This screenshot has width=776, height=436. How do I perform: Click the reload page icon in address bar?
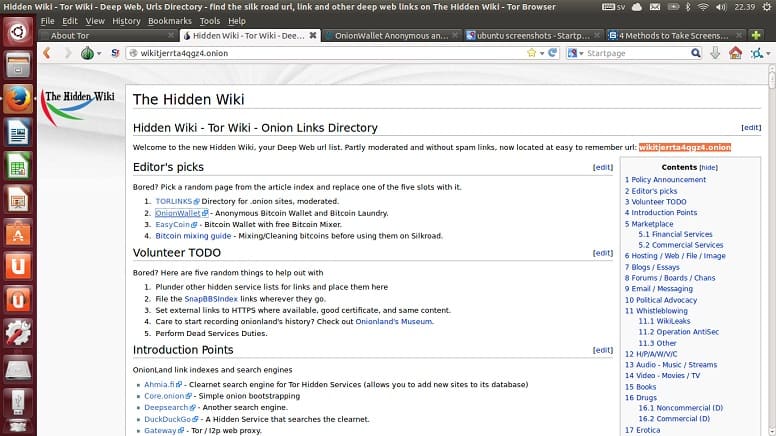coord(553,53)
